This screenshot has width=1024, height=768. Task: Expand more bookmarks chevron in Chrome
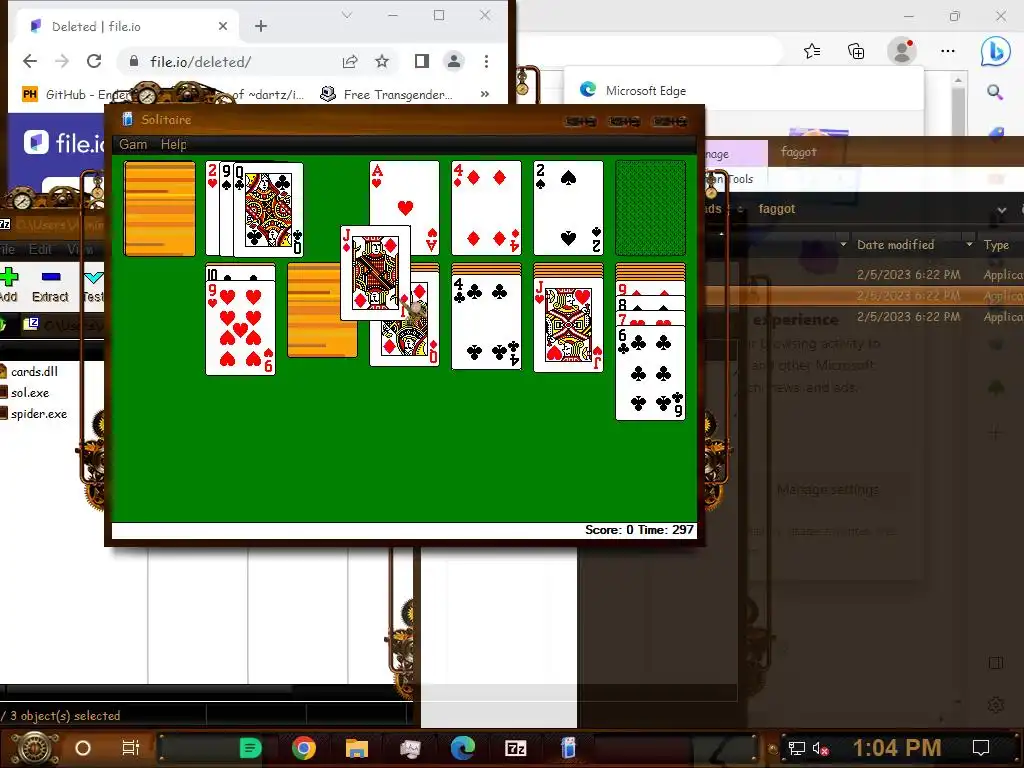[x=485, y=95]
